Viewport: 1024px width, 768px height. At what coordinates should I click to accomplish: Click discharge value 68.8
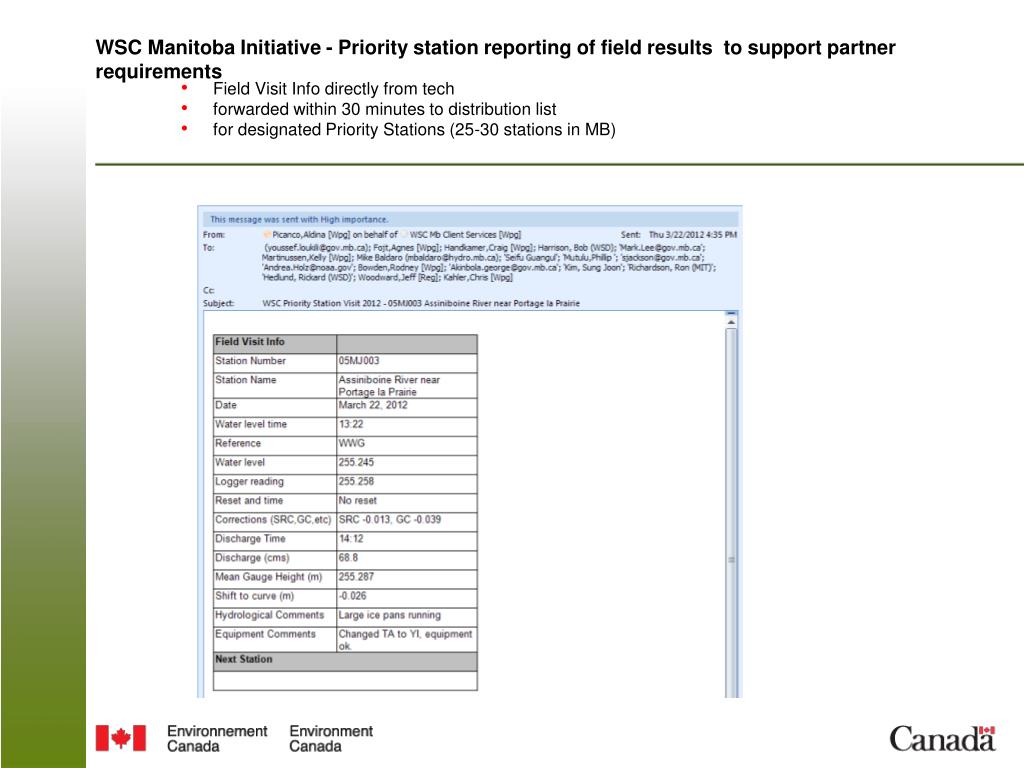(407, 558)
